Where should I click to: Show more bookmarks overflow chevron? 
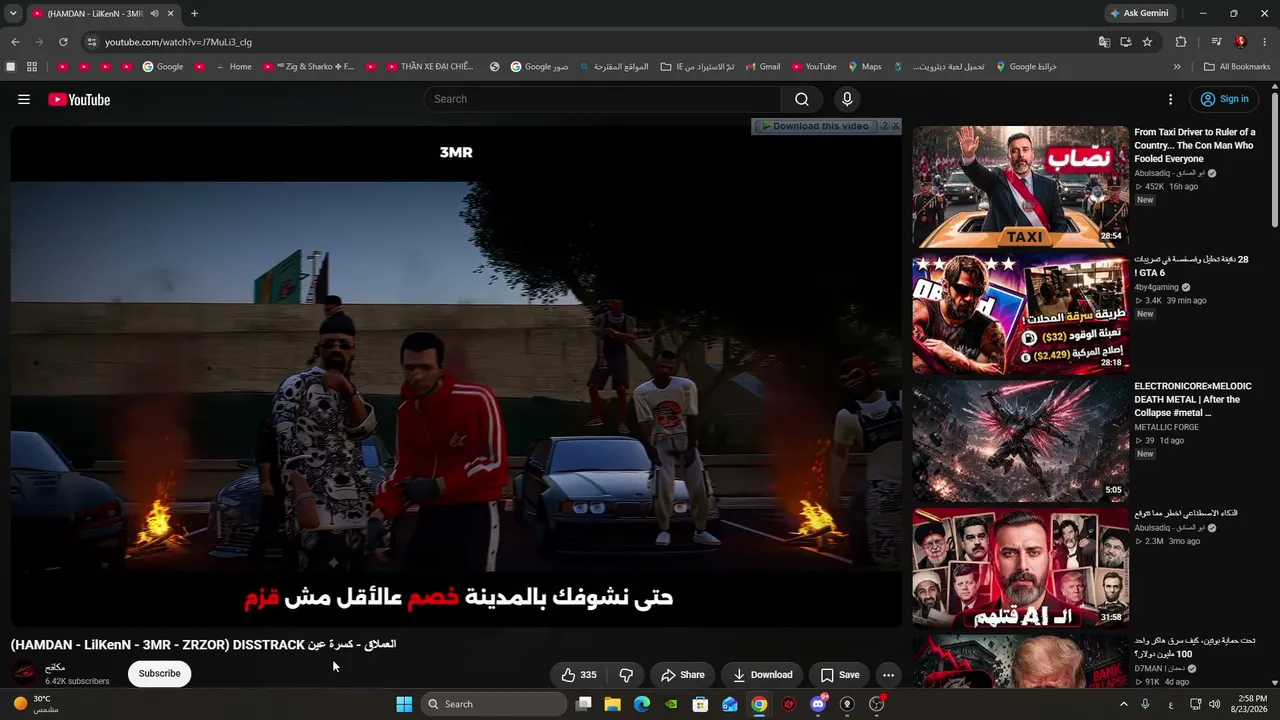[x=1177, y=67]
